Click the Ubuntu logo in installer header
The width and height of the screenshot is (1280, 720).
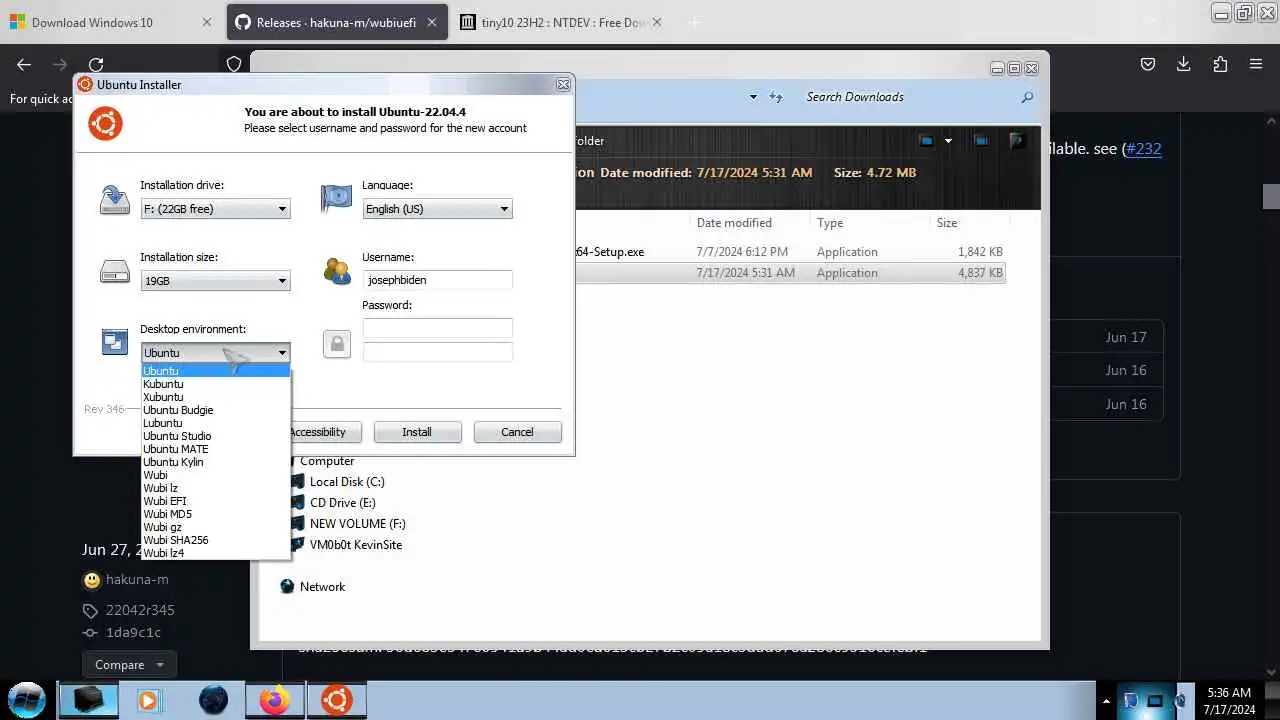pos(105,124)
